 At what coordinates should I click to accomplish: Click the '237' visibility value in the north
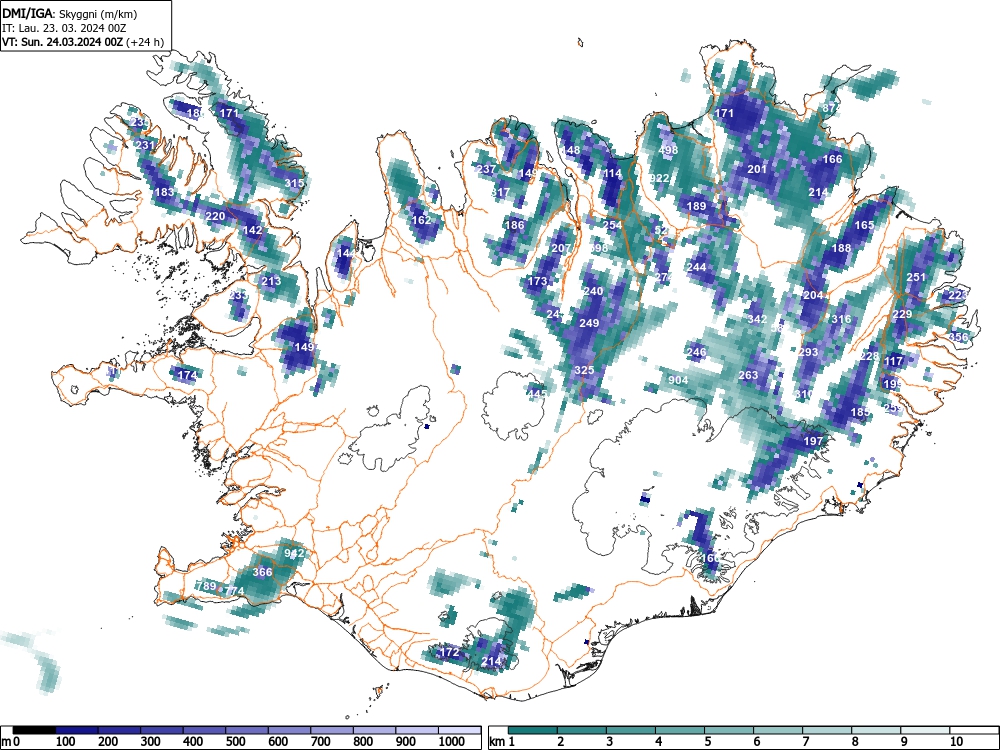click(487, 169)
